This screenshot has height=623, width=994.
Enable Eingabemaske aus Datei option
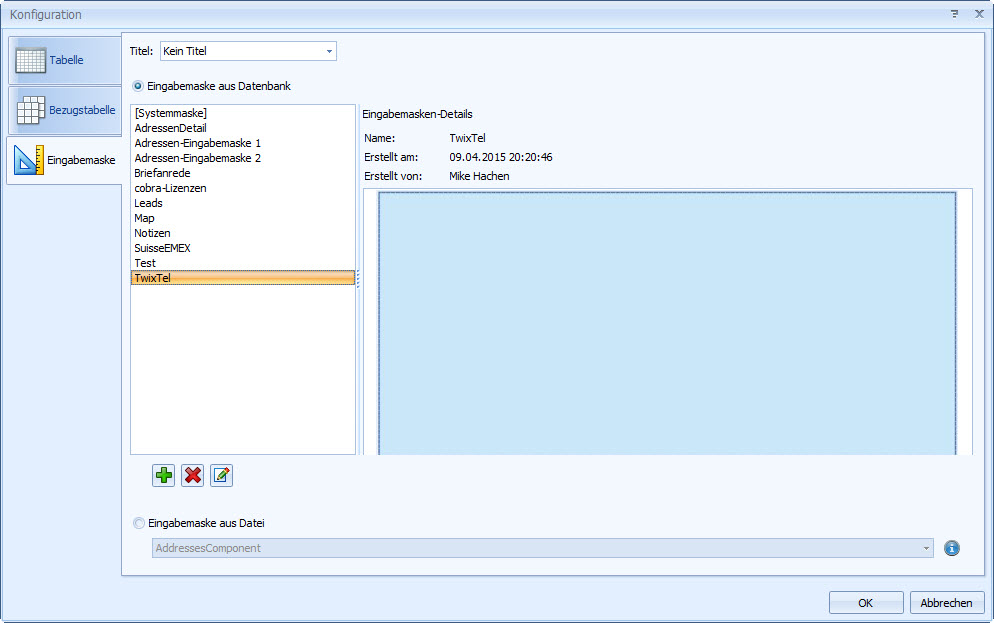click(138, 523)
